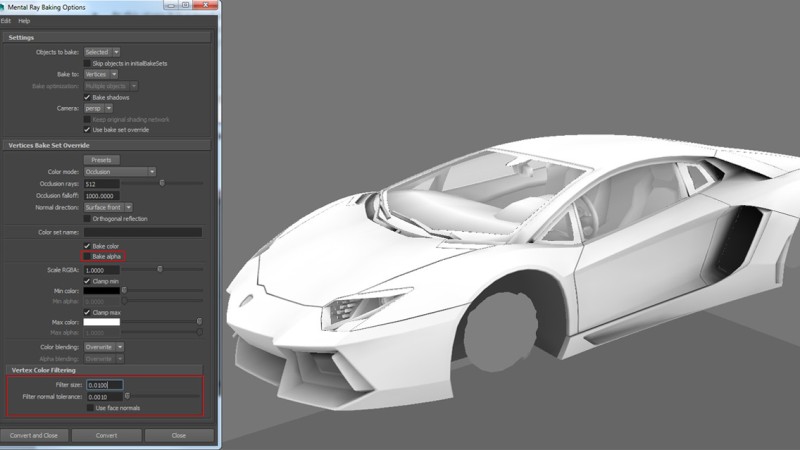Adjust the Occlusion rays slider

162,183
